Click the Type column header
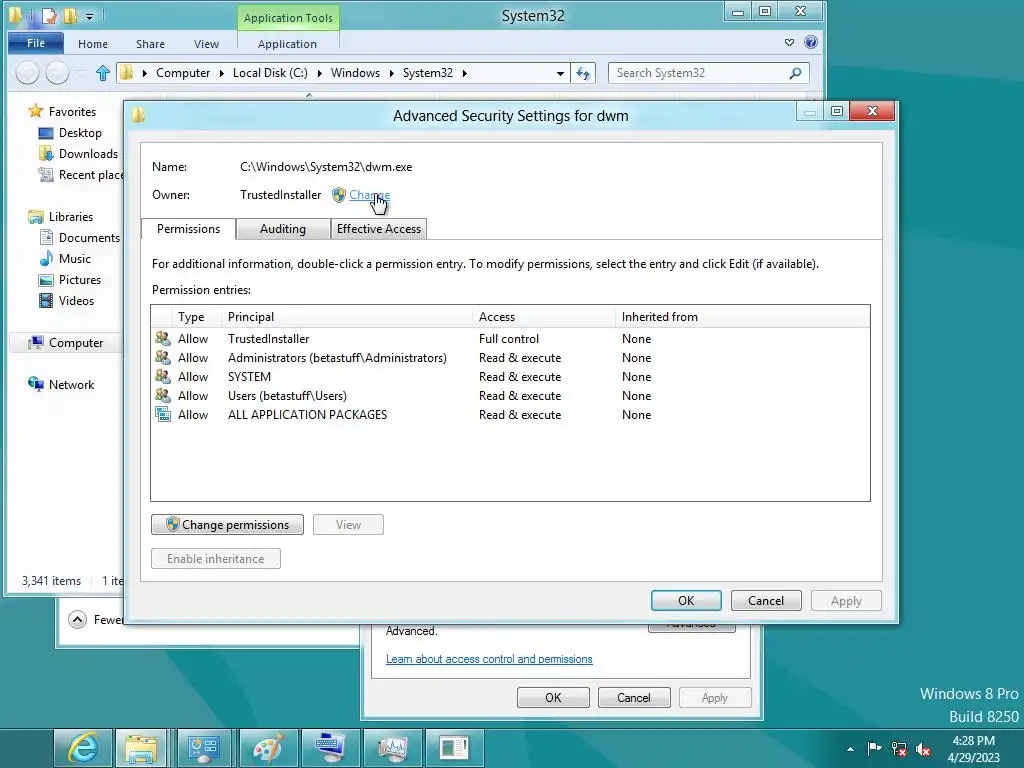 click(x=196, y=317)
